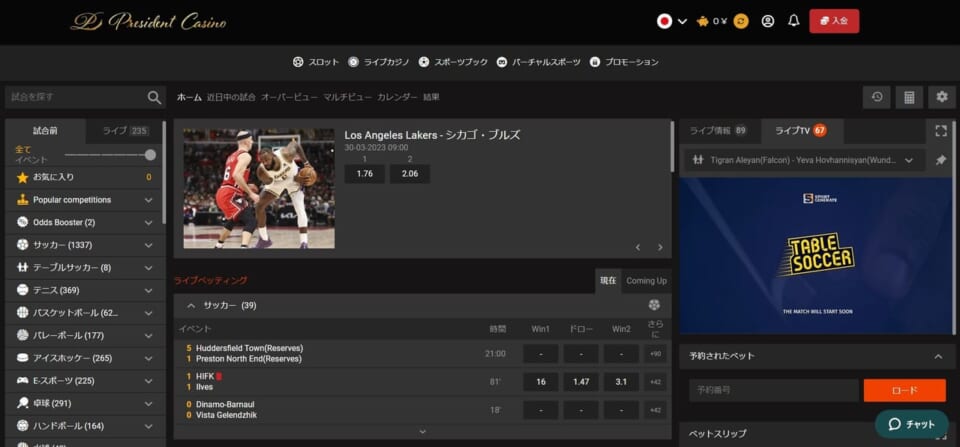The height and width of the screenshot is (447, 960).
Task: Switch to the ライブ 235 tab
Action: pos(125,130)
